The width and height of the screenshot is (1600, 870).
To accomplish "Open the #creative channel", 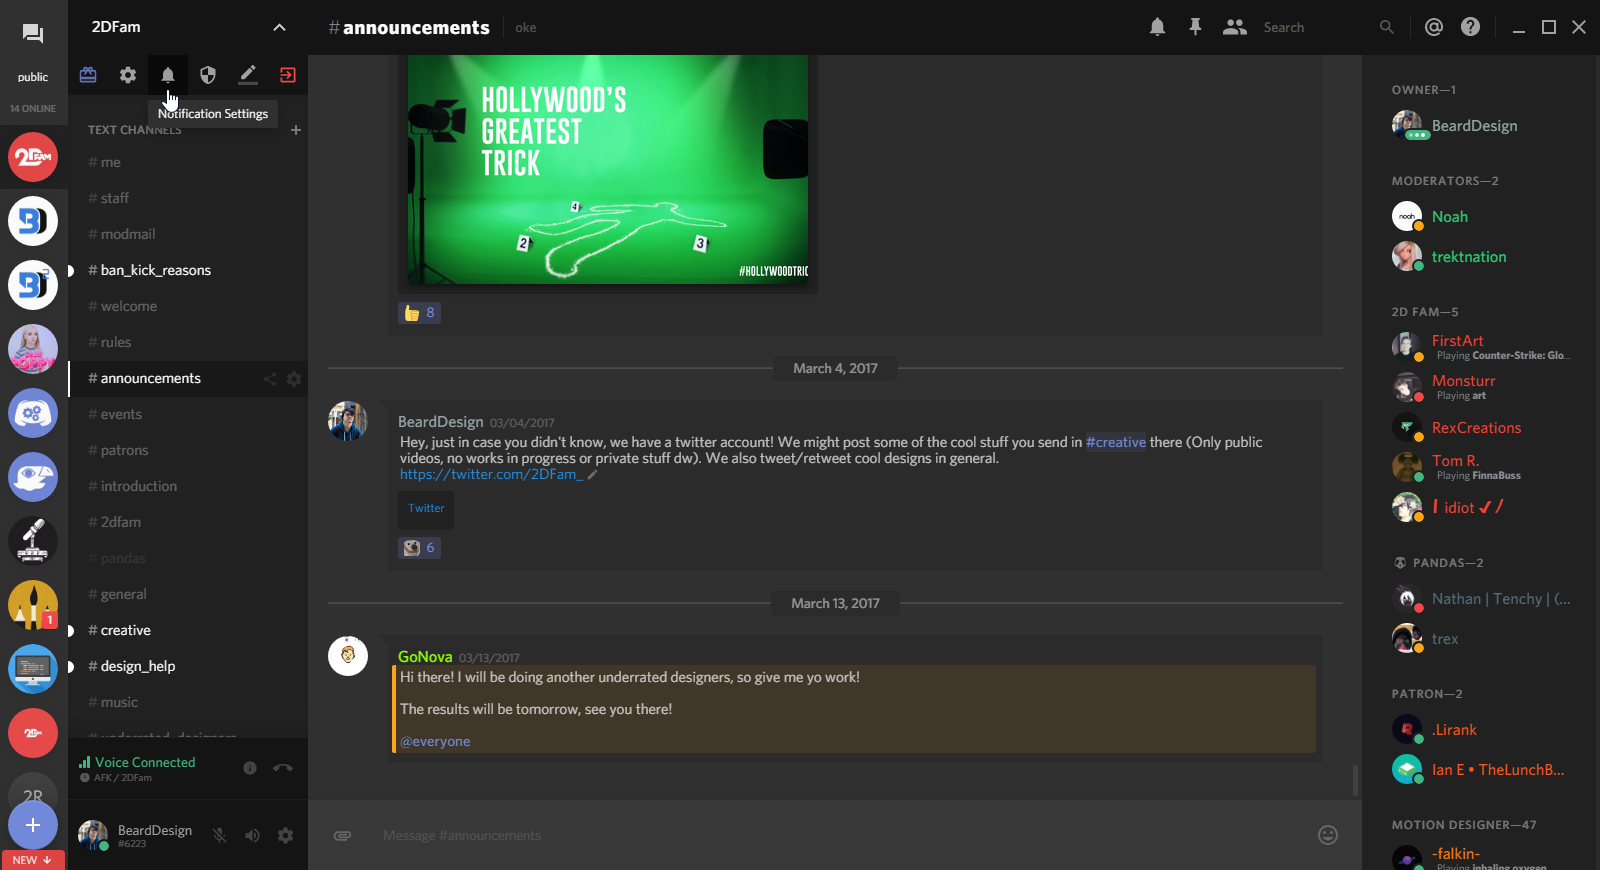I will click(187, 630).
